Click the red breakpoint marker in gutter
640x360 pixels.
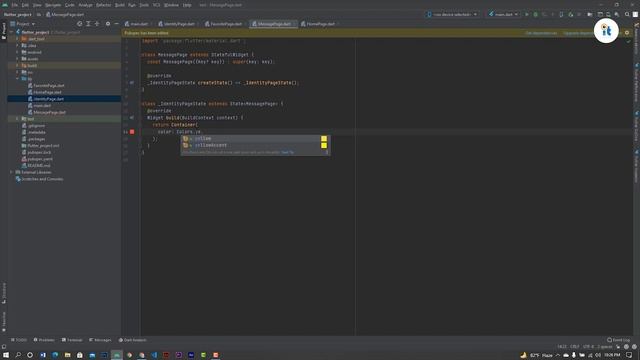(132, 132)
